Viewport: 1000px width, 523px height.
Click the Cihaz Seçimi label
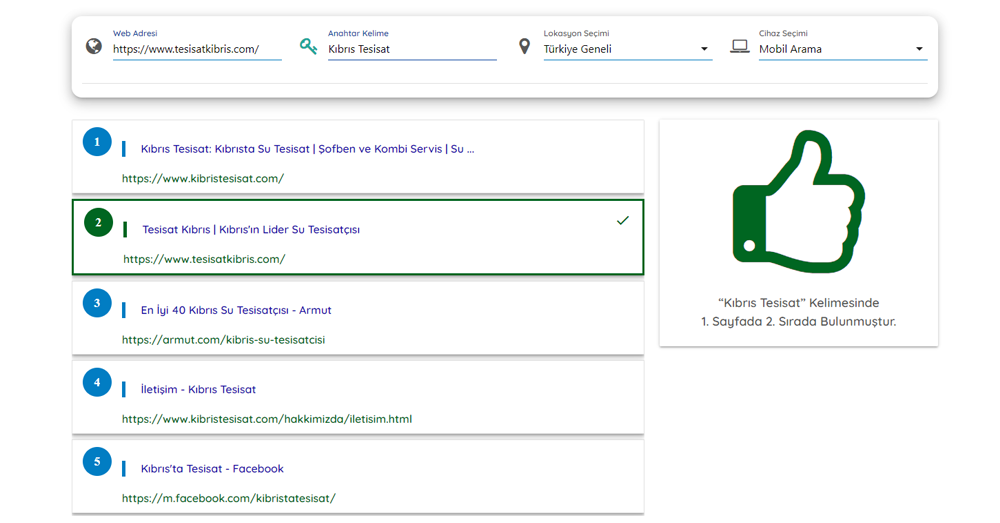point(783,33)
